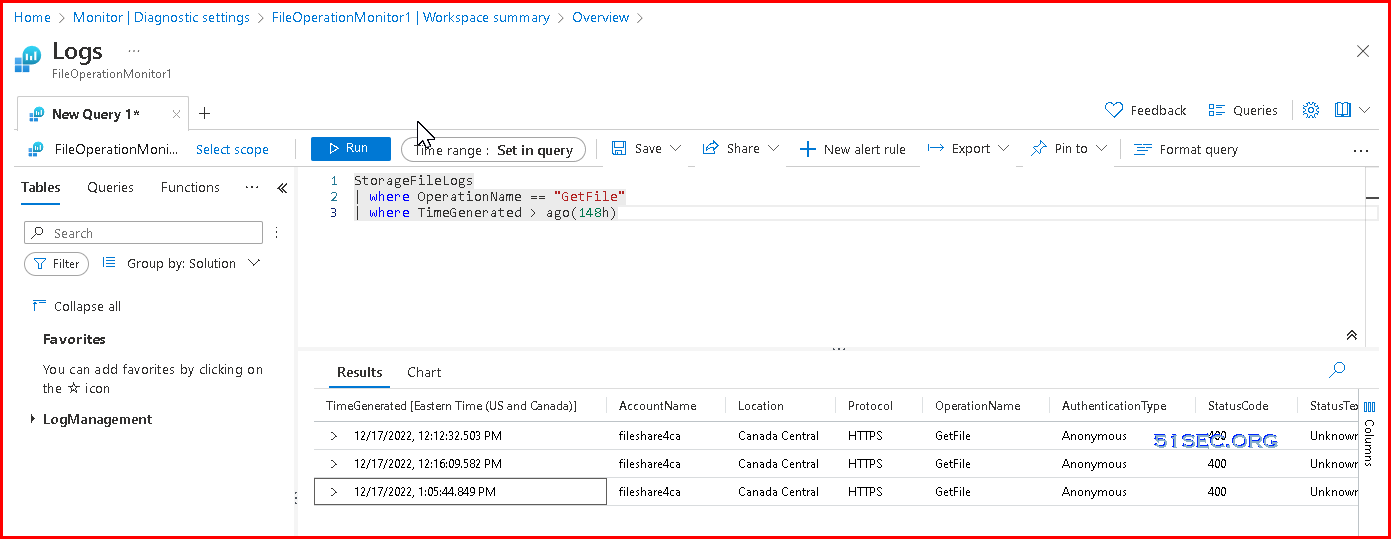This screenshot has width=1391, height=539.
Task: Click the Logs workspace icon in header
Action: (x=27, y=60)
